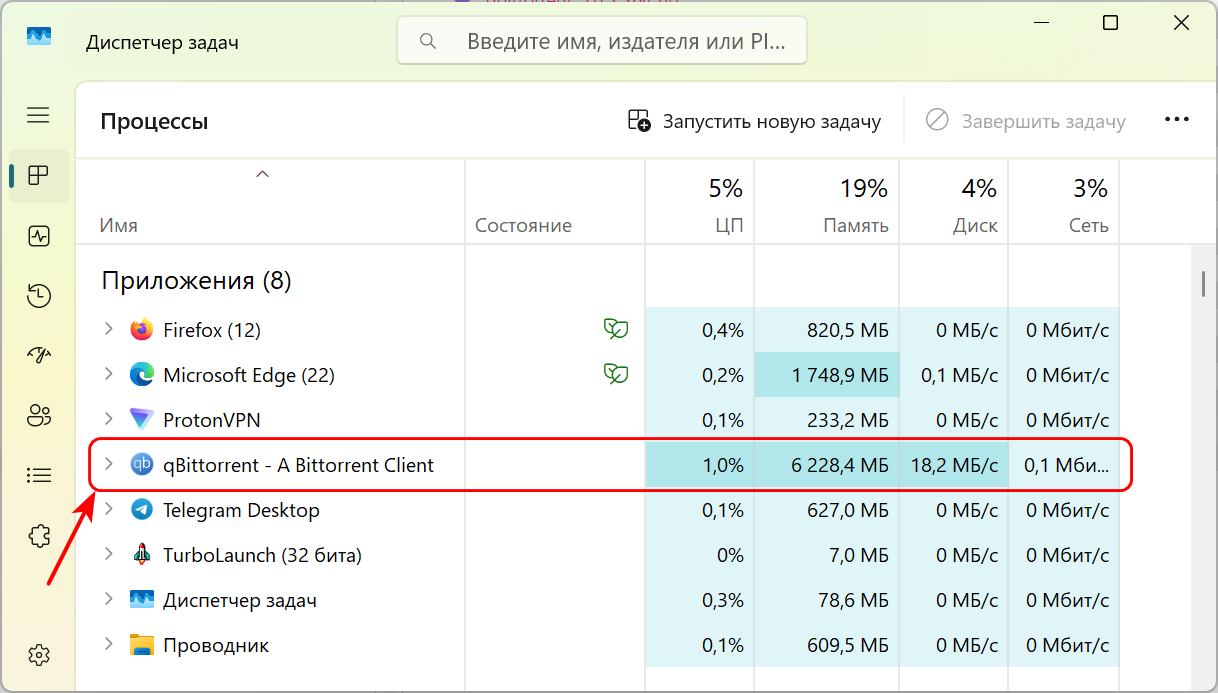Open the Processes page icon in sidebar
This screenshot has height=693, width=1218.
point(38,176)
